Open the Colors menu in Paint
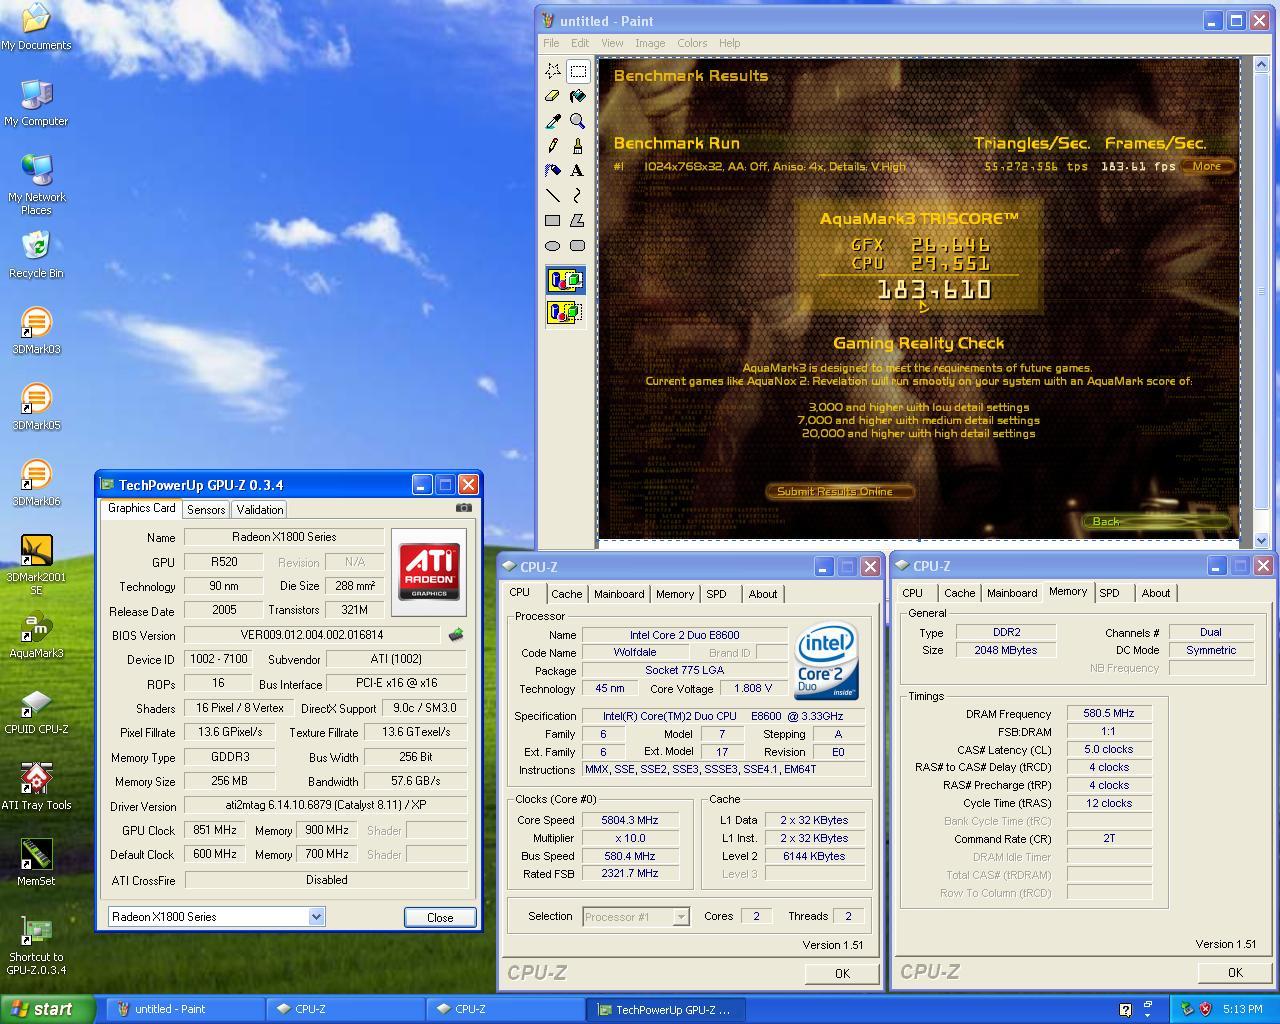The height and width of the screenshot is (1024, 1280). (692, 43)
